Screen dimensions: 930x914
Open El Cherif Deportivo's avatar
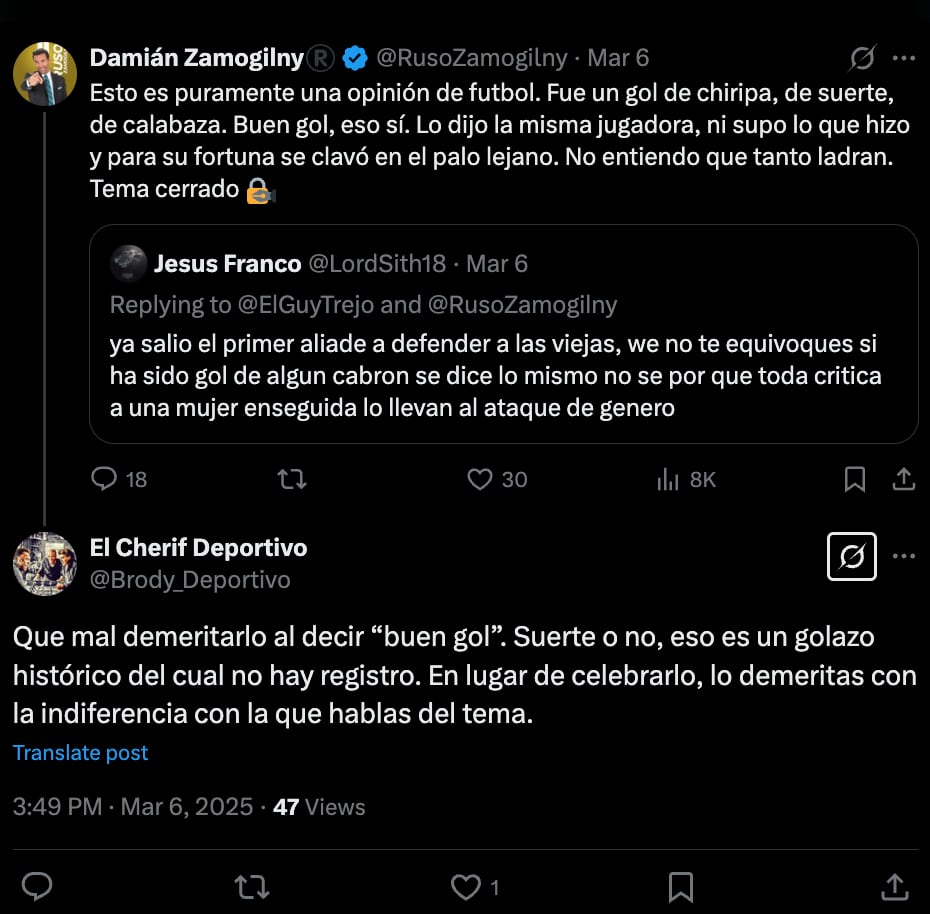tap(45, 564)
